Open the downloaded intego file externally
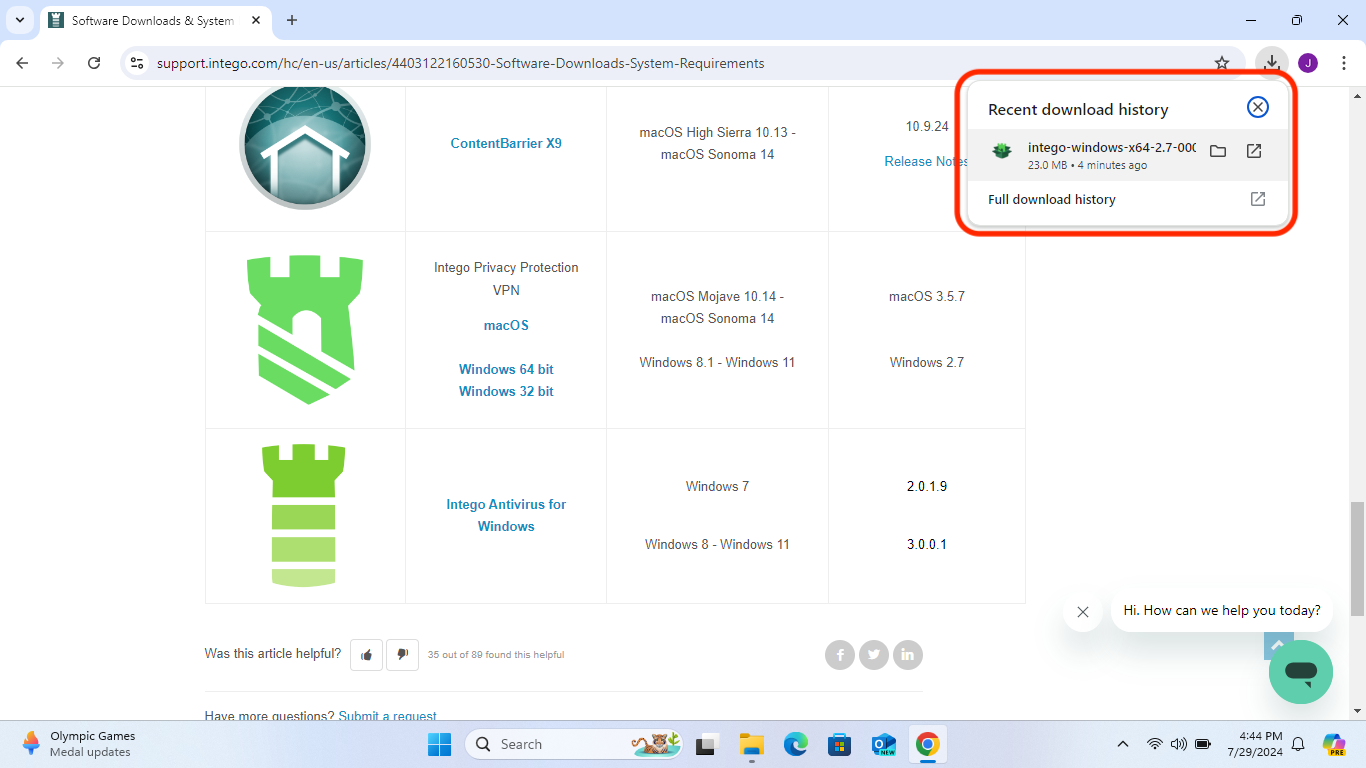Screen dimensions: 1366x768 tap(1254, 151)
